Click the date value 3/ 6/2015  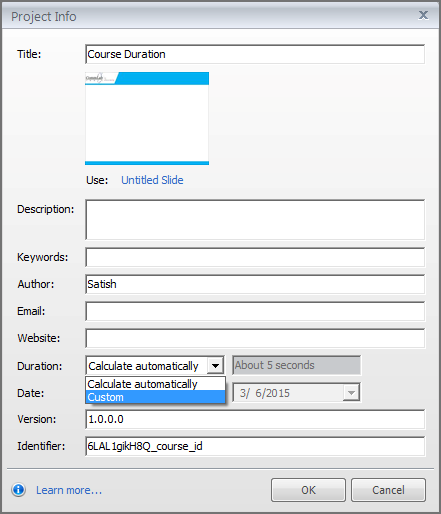pos(264,393)
